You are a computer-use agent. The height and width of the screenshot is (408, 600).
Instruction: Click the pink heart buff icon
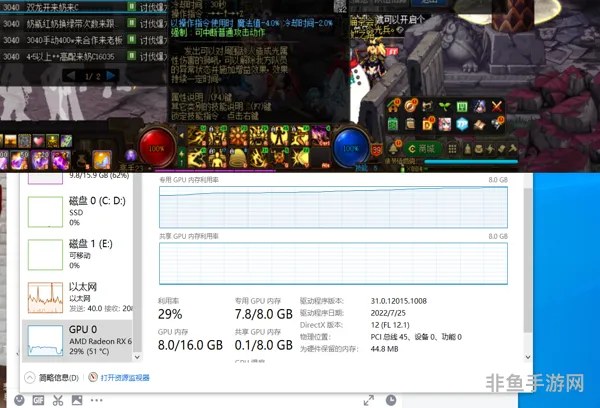(38, 141)
